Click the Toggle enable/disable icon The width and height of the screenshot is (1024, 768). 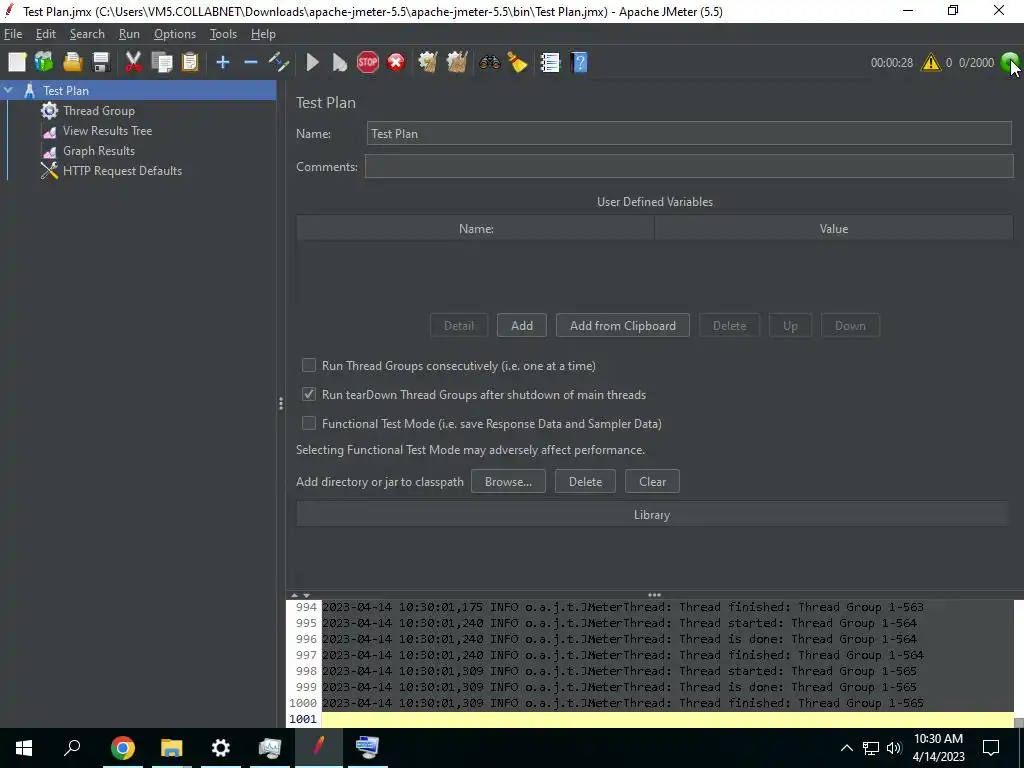coord(279,63)
